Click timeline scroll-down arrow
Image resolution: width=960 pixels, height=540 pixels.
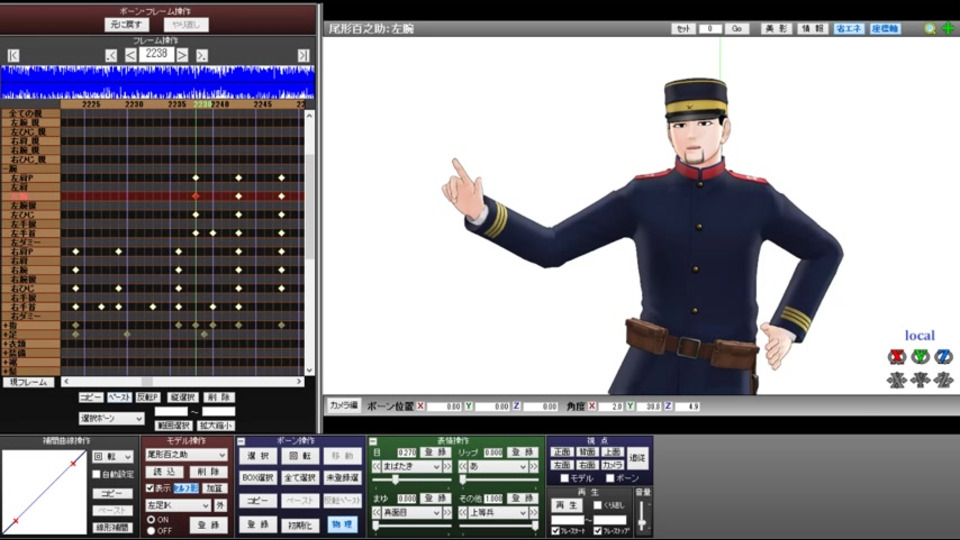(x=309, y=370)
